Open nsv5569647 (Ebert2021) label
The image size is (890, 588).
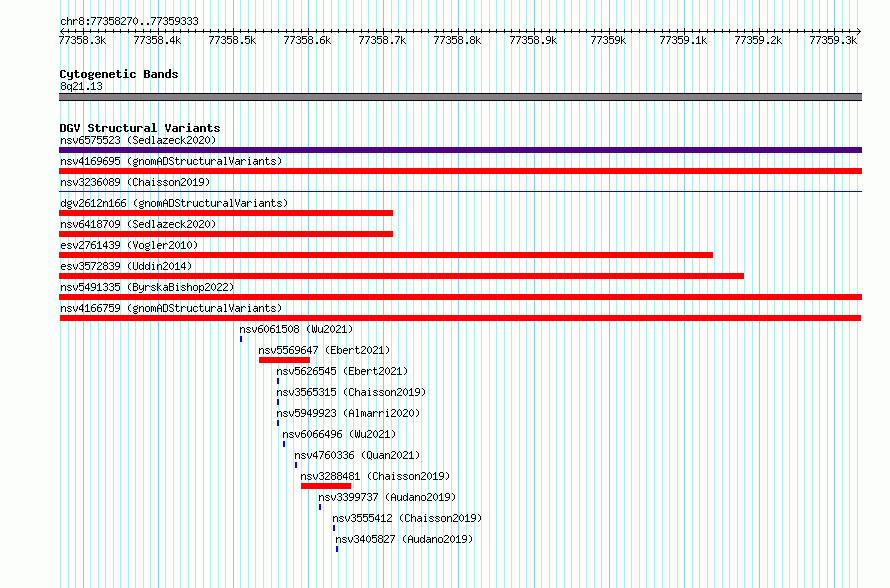(324, 350)
